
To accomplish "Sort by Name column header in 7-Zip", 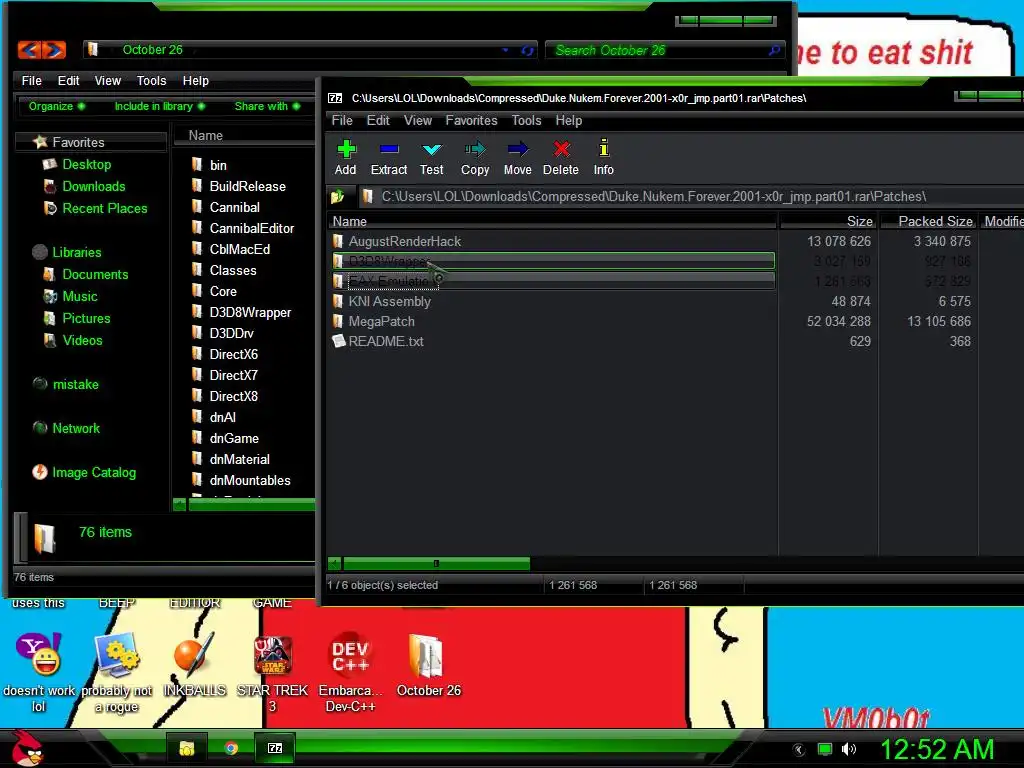I will [x=552, y=221].
